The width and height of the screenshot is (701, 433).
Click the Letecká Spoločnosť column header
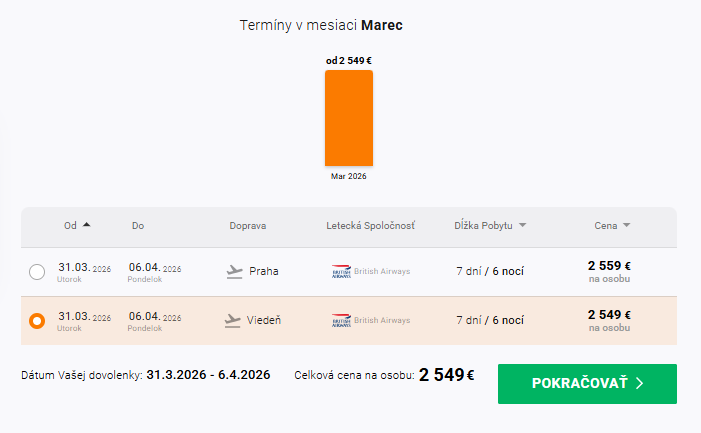(370, 226)
